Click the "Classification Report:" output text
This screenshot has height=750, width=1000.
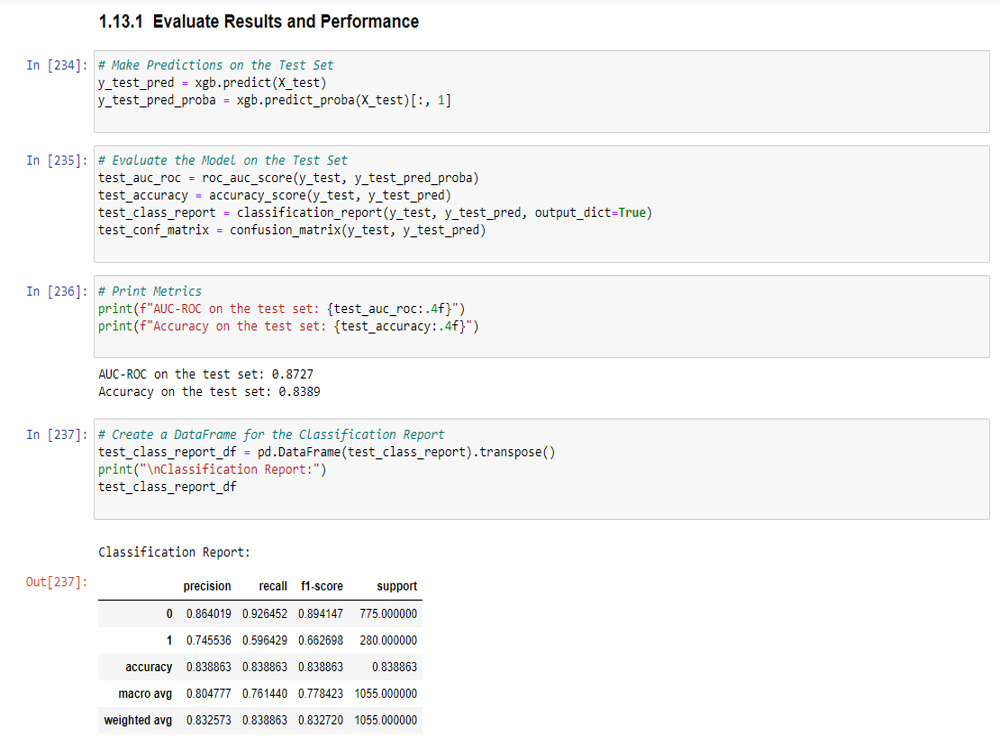tap(174, 552)
